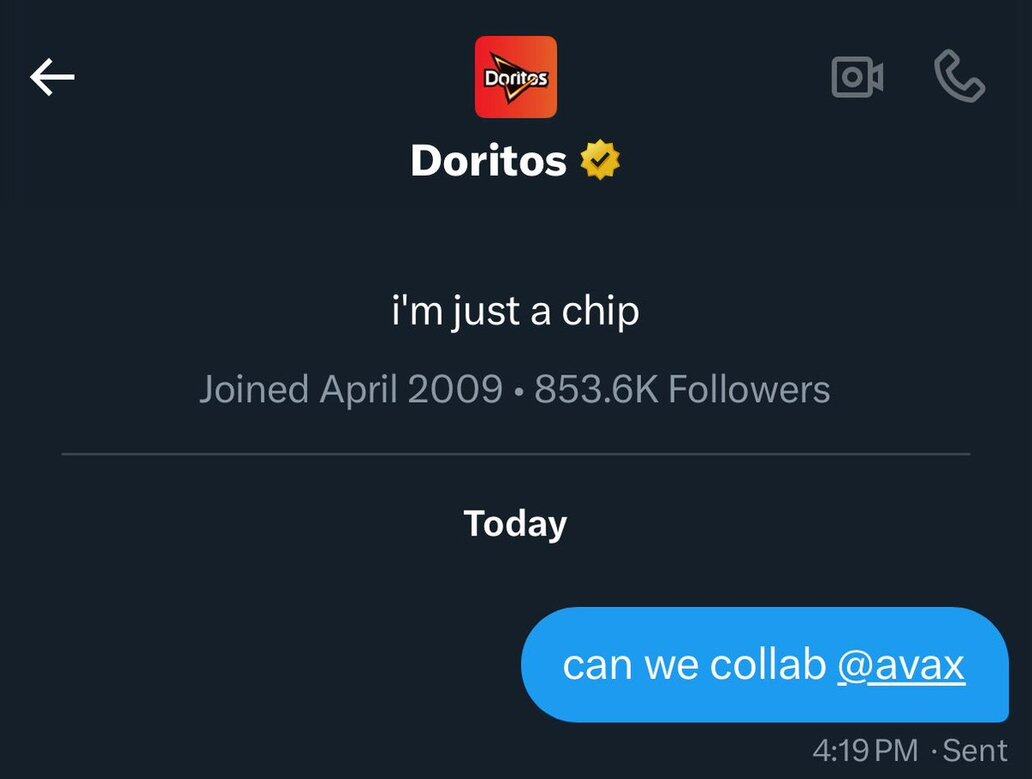The width and height of the screenshot is (1032, 779).
Task: Check the Sent delivery status
Action: 975,751
